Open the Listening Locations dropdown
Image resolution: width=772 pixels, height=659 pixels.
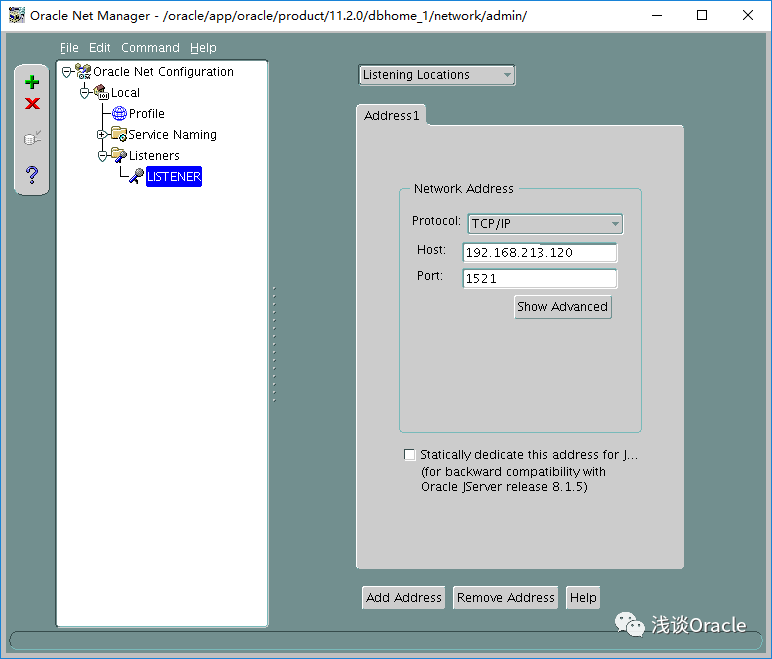[x=437, y=75]
